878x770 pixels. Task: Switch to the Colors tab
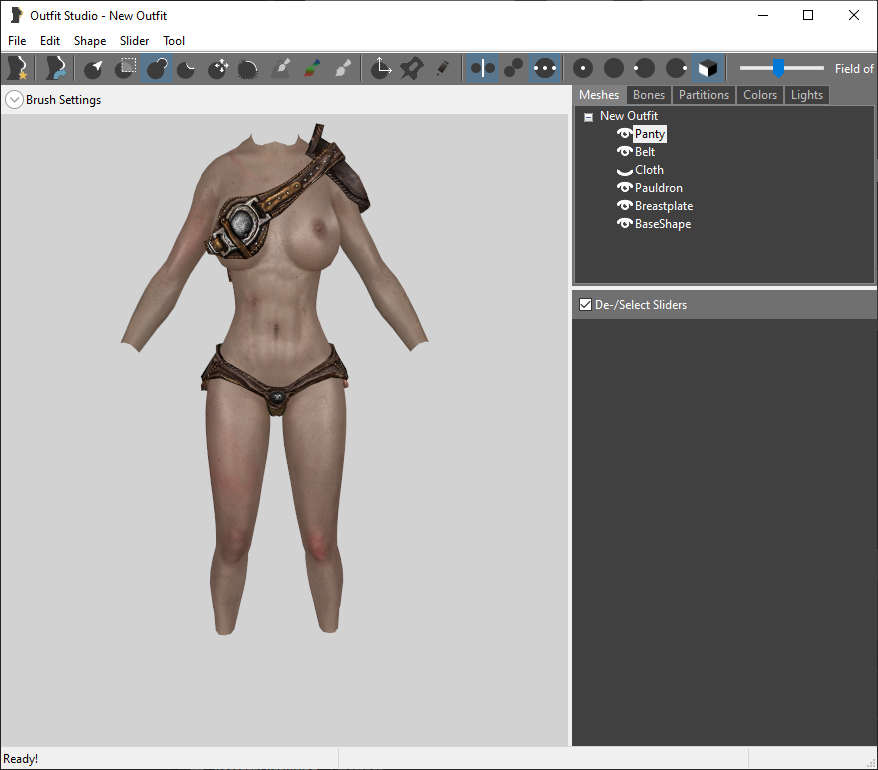click(x=760, y=95)
